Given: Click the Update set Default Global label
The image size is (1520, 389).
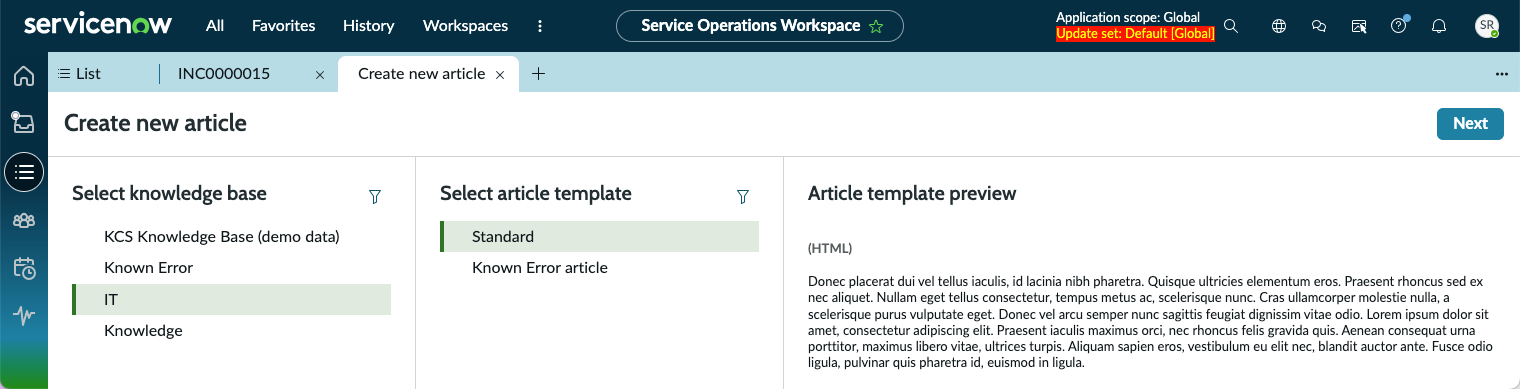Looking at the screenshot, I should pyautogui.click(x=1135, y=34).
